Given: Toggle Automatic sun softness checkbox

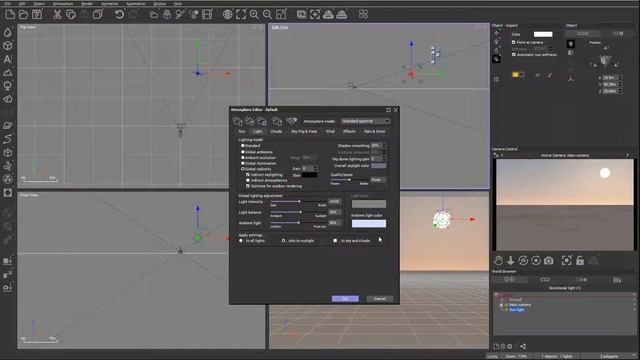Looking at the screenshot, I should [513, 54].
